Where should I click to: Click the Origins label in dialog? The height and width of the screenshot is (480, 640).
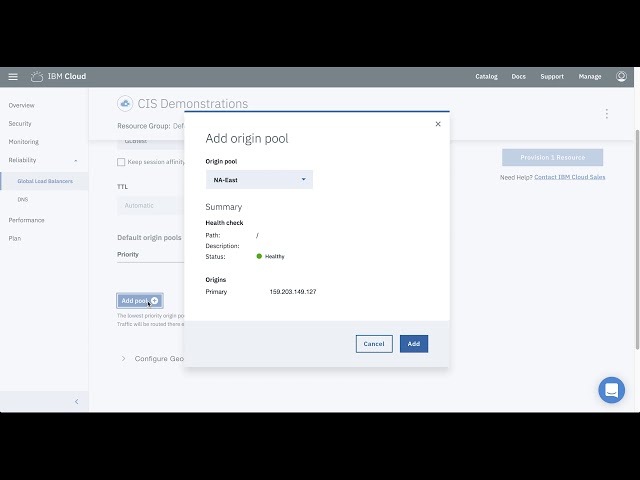pyautogui.click(x=216, y=280)
